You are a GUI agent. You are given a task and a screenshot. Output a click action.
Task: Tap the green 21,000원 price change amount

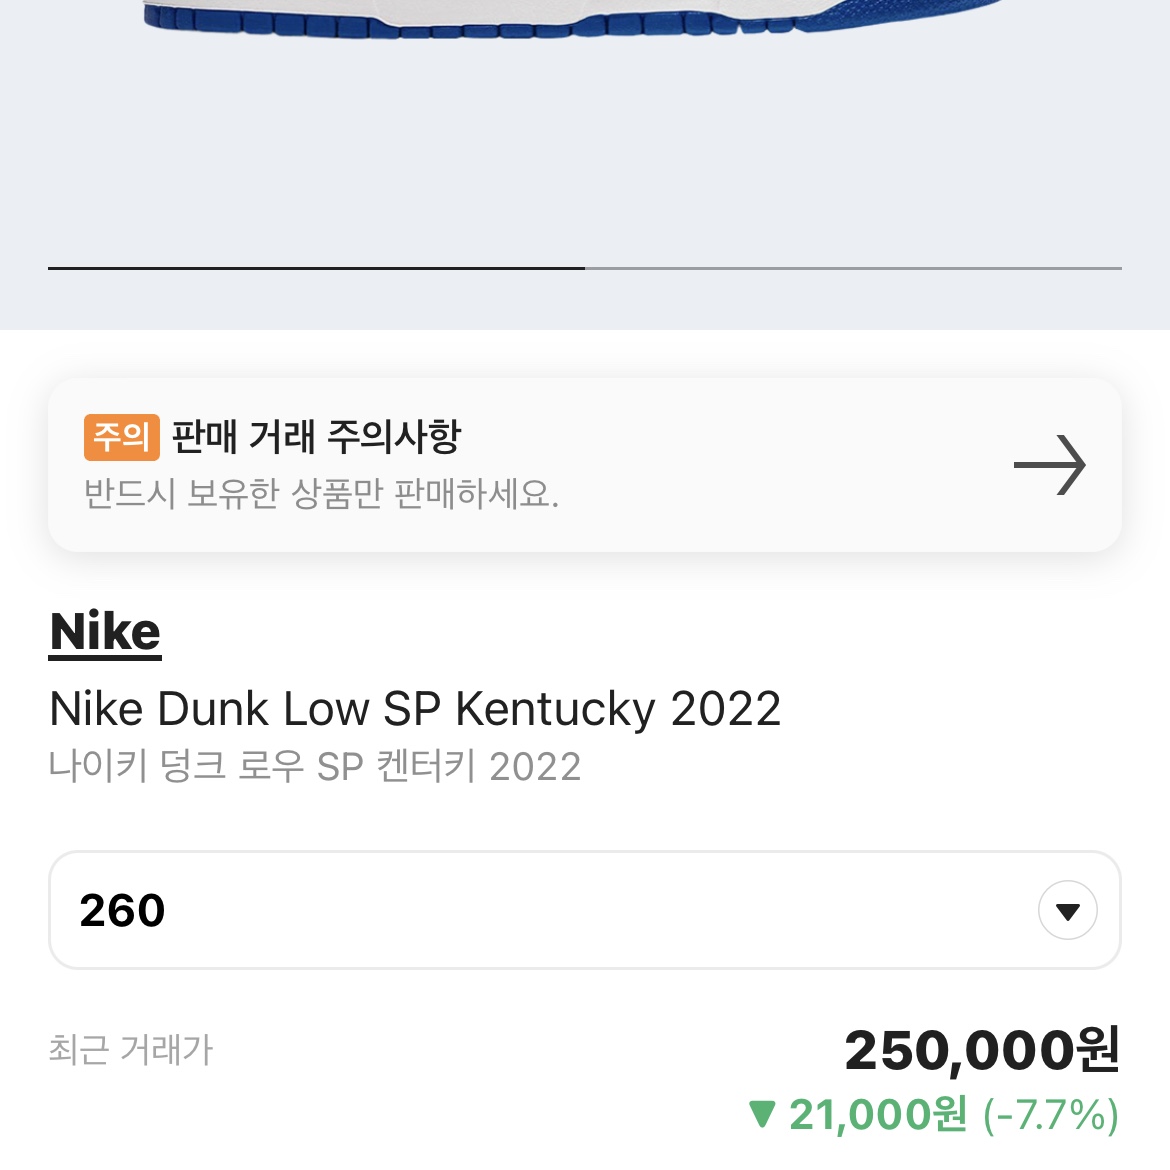(x=878, y=1114)
